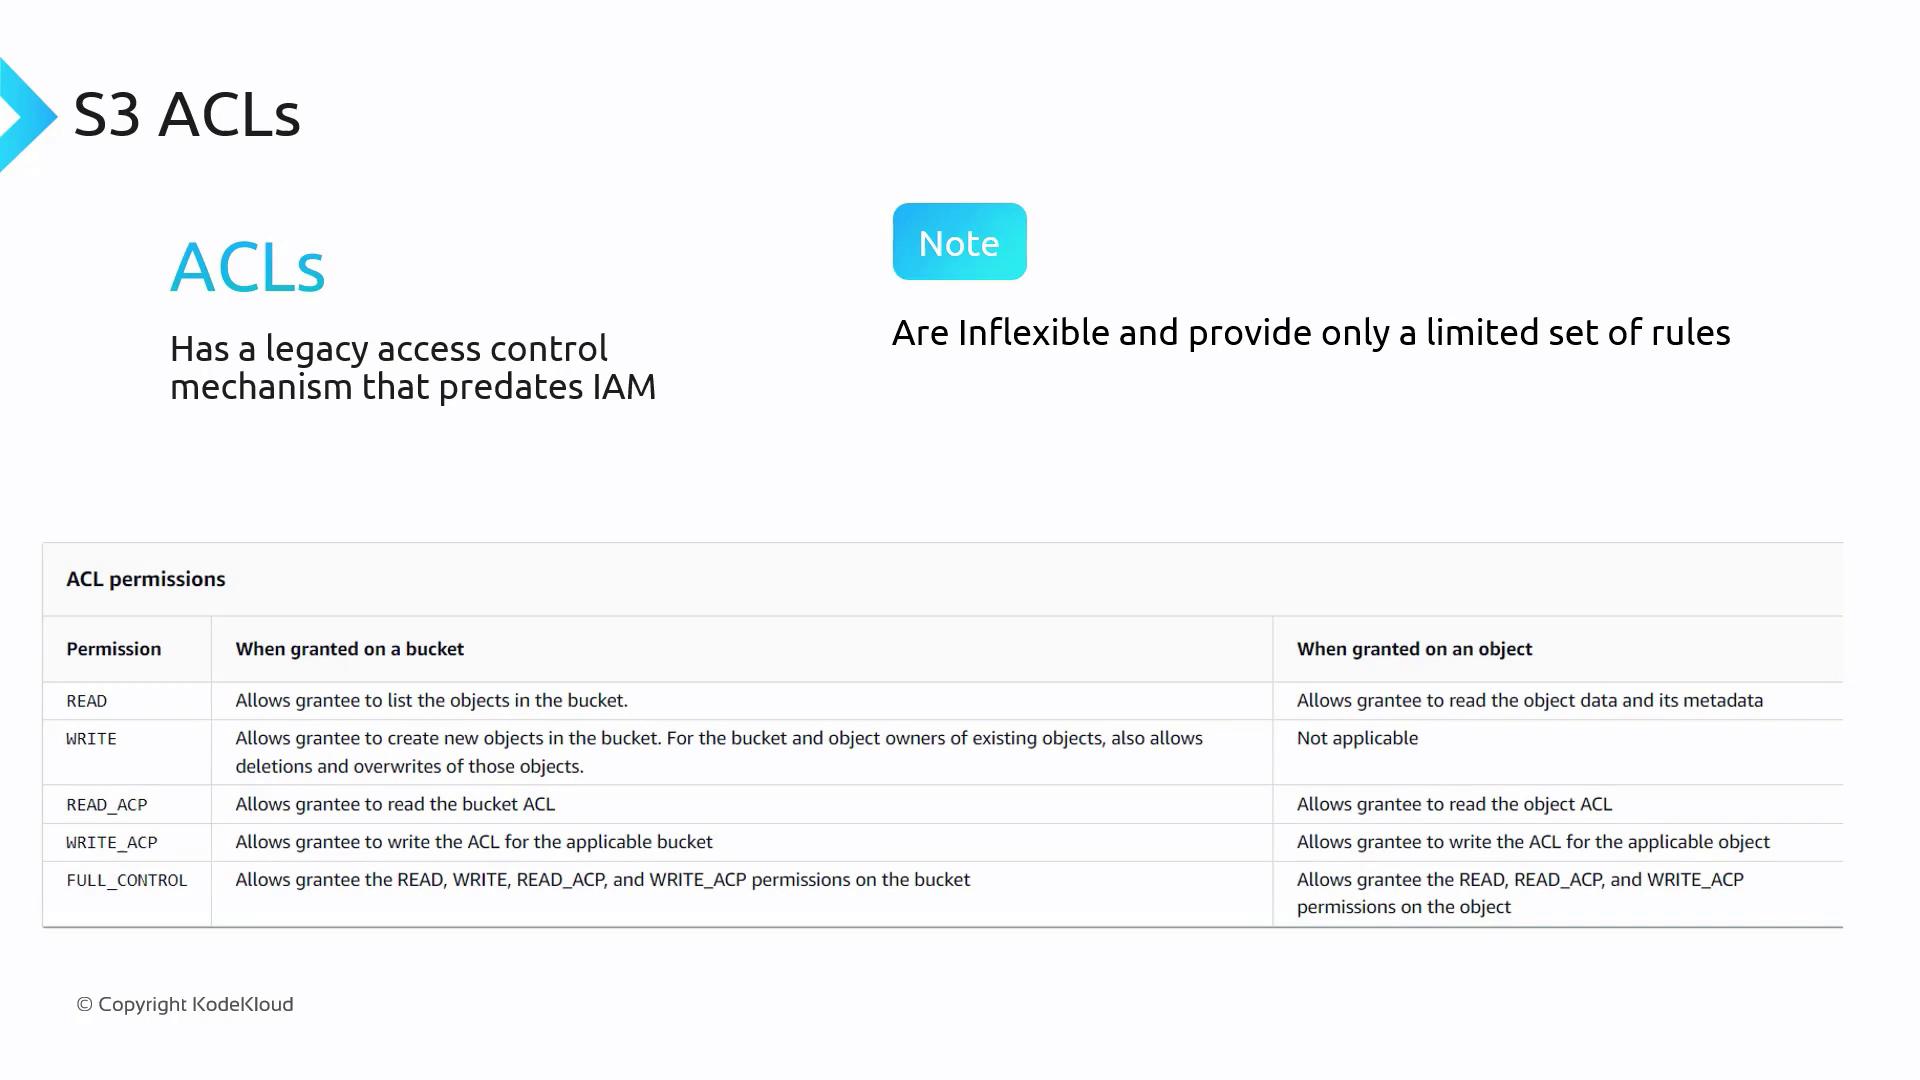This screenshot has height=1080, width=1920.
Task: Click the legacy access control mechanism text
Action: [413, 367]
